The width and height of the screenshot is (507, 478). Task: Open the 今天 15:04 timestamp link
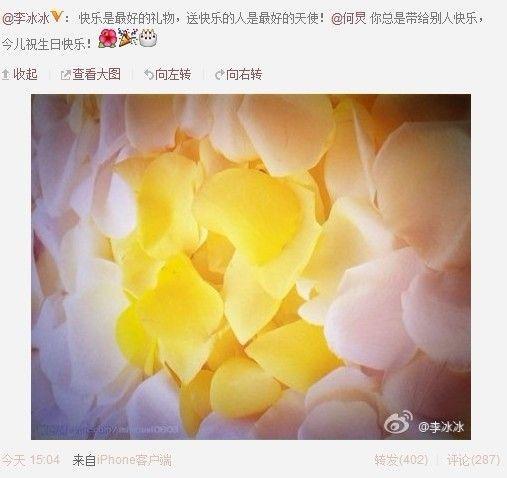[30, 460]
